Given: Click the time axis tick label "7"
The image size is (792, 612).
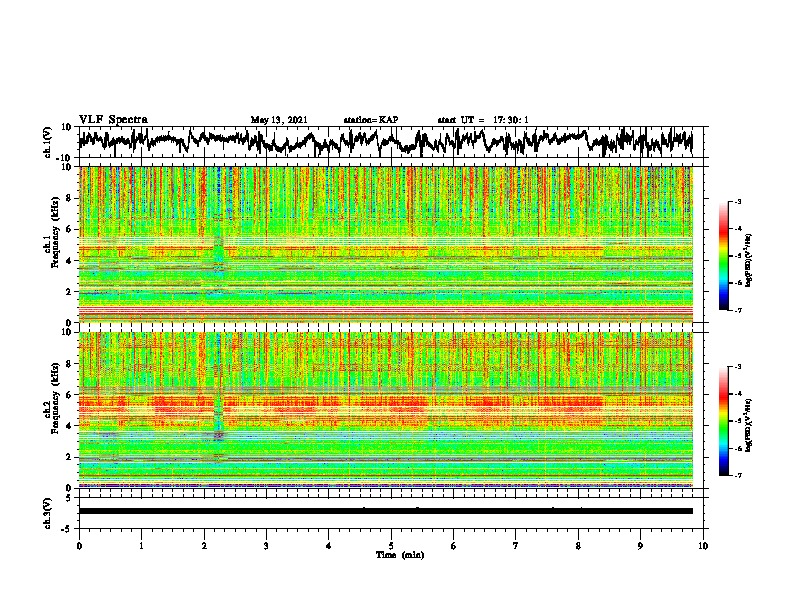Looking at the screenshot, I should click(x=516, y=546).
